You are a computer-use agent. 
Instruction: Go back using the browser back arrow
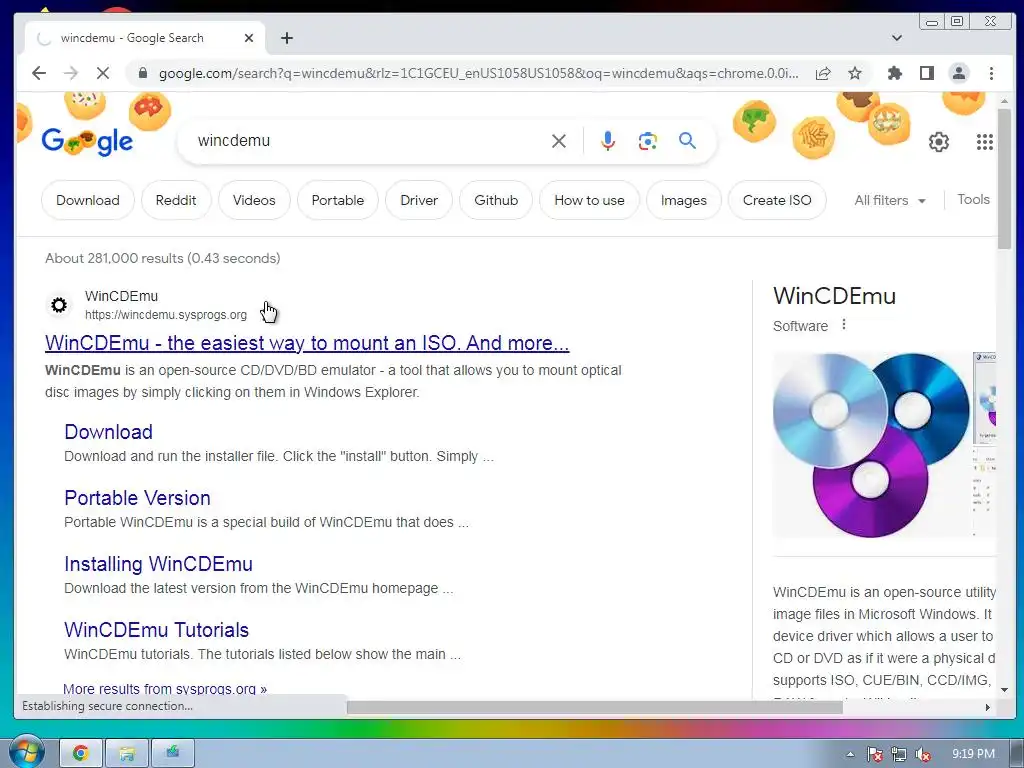point(39,73)
